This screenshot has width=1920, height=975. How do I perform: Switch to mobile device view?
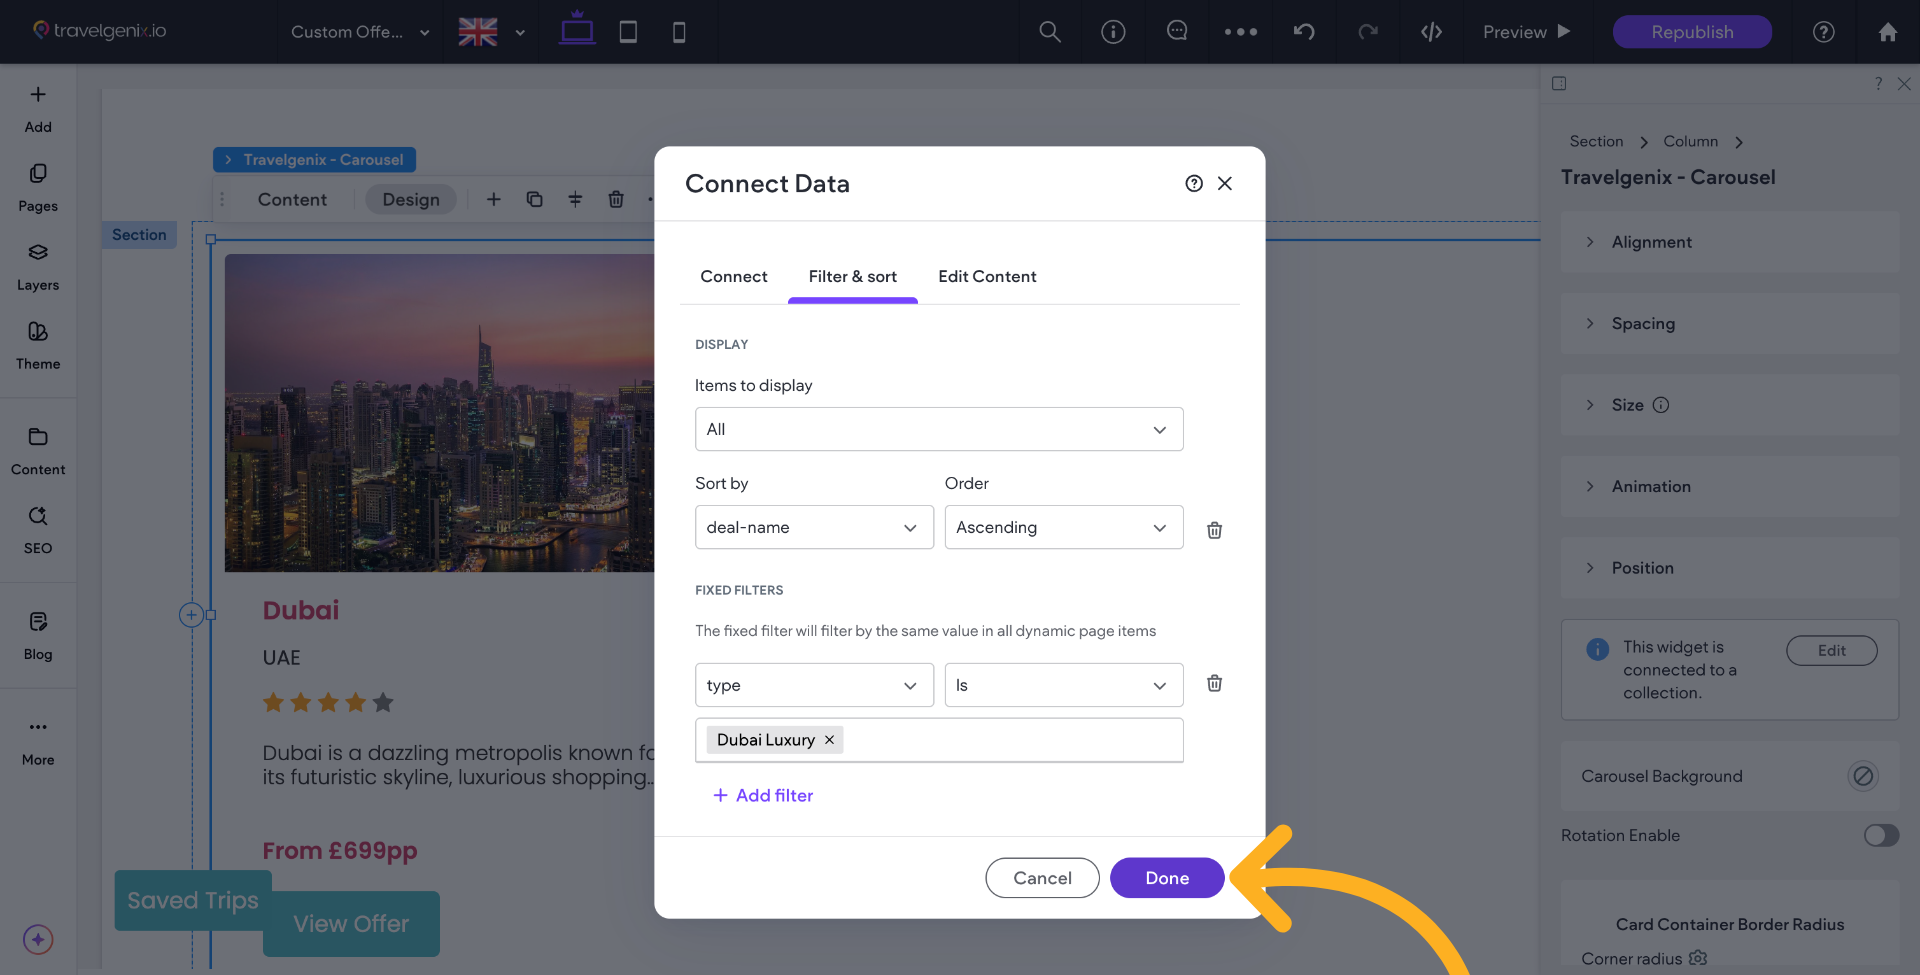[x=679, y=32]
